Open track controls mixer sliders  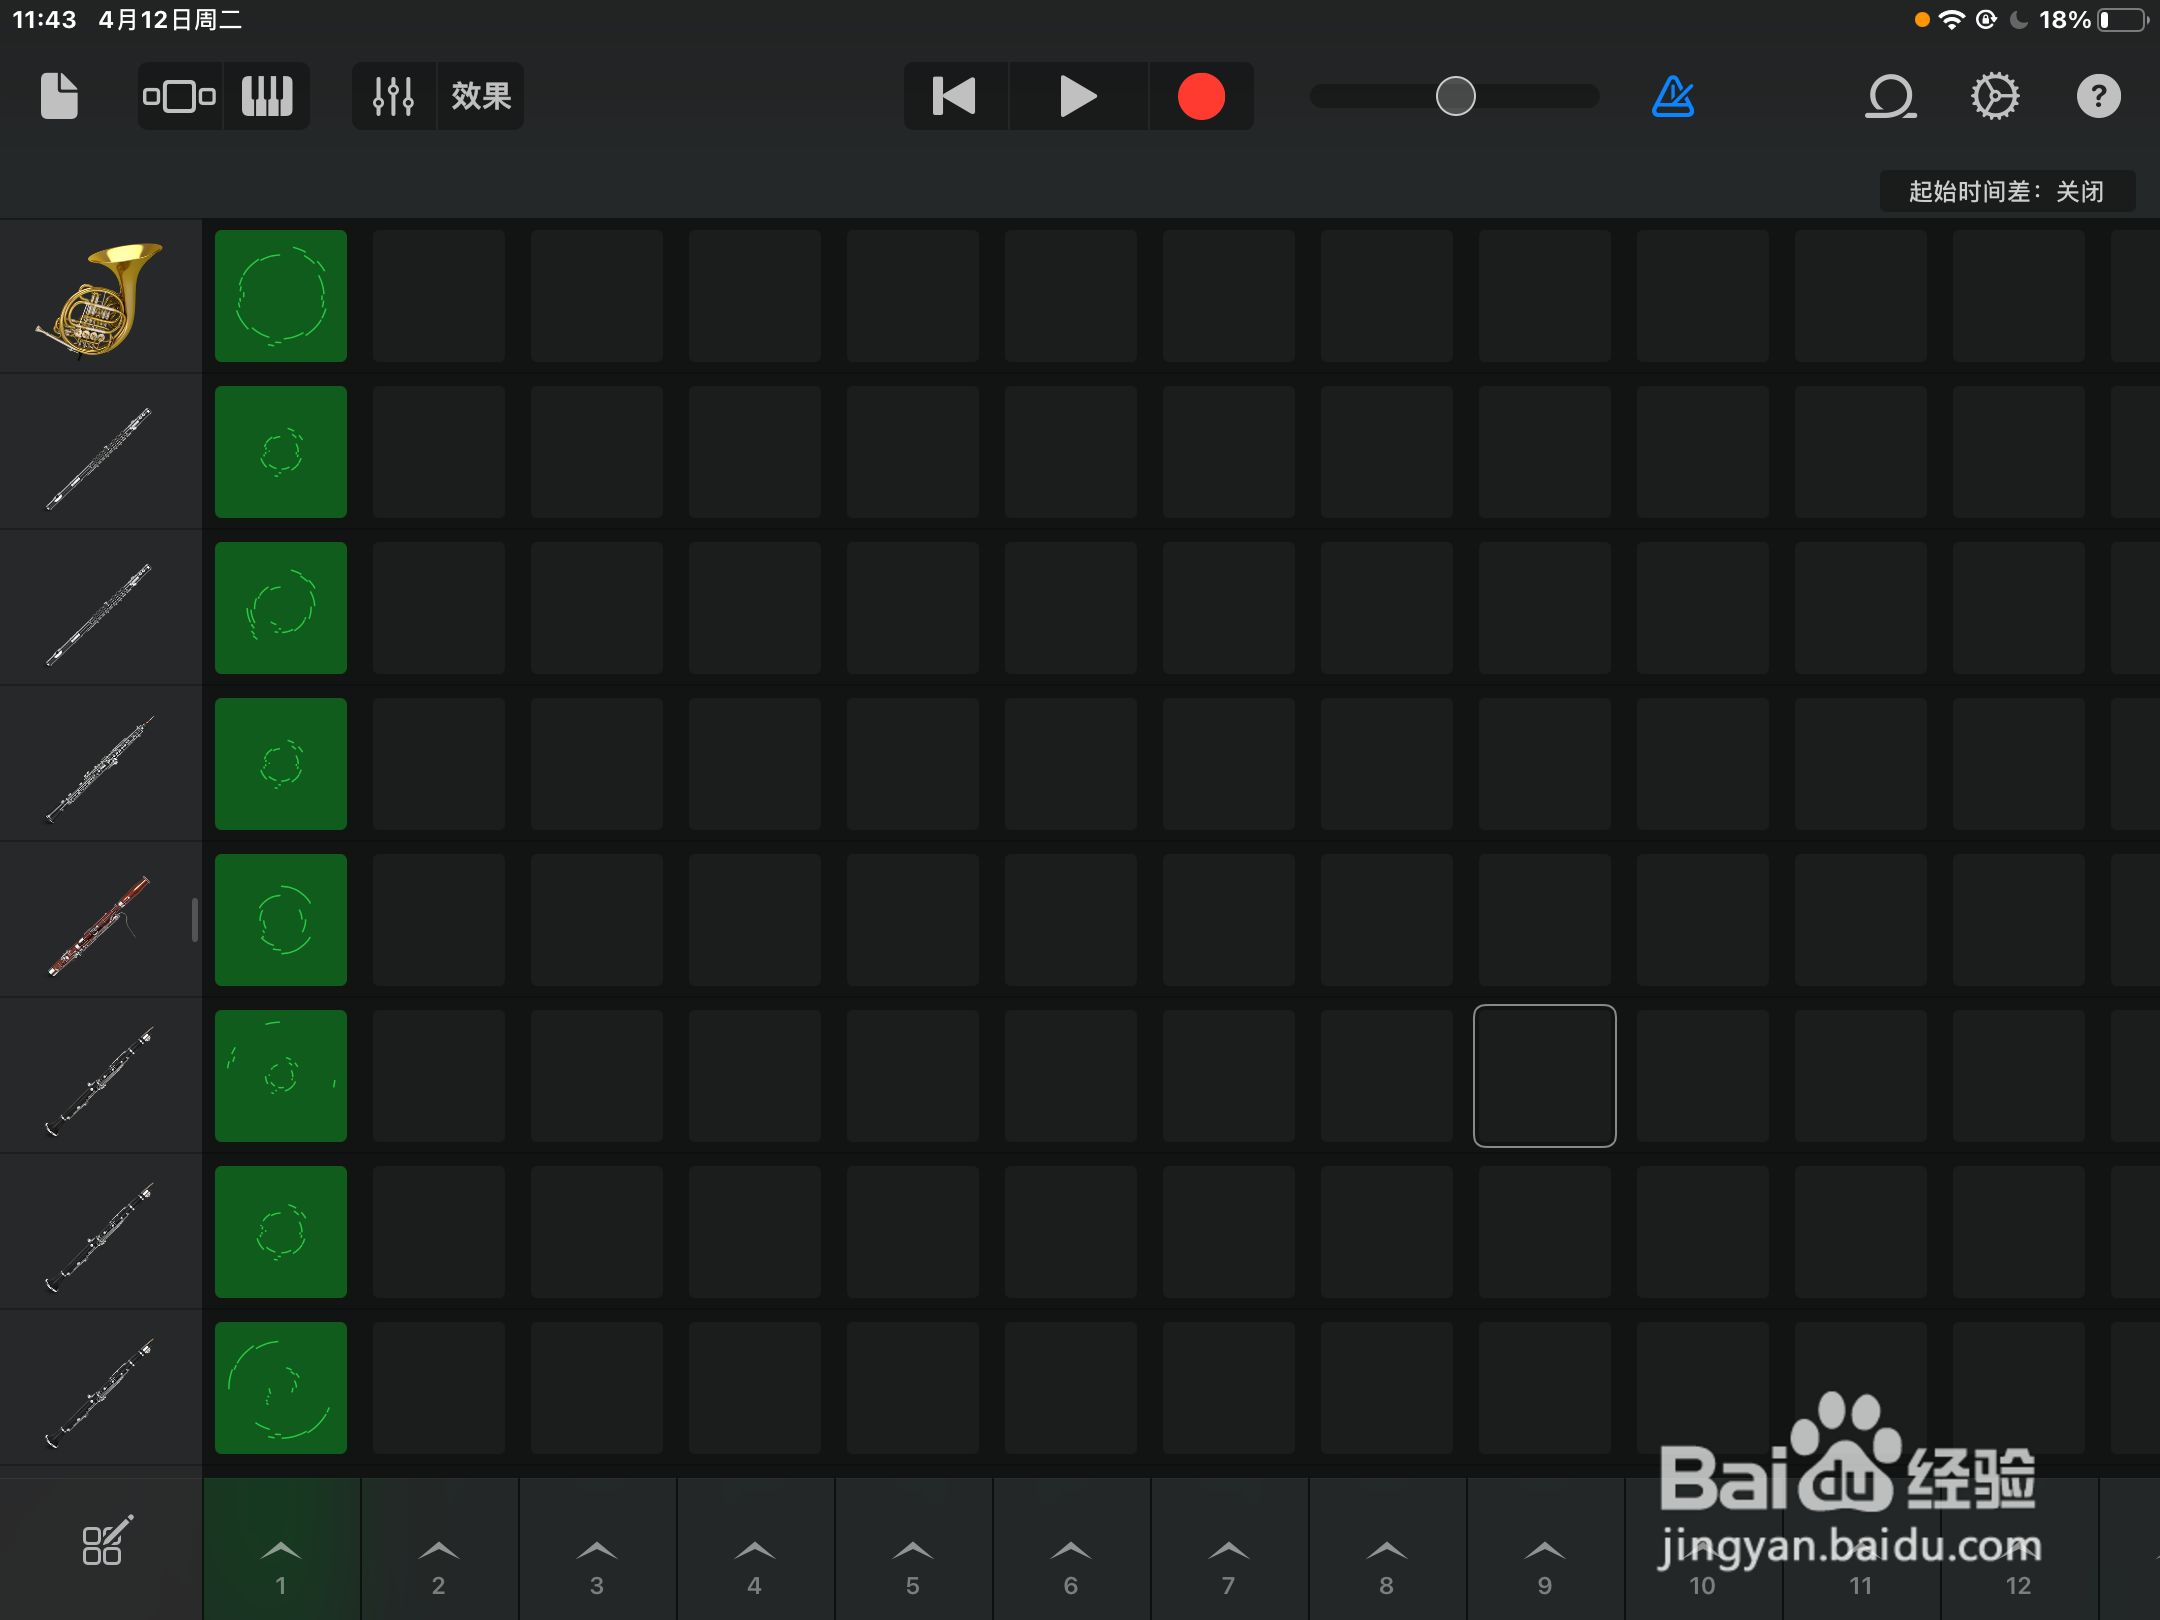click(x=393, y=96)
